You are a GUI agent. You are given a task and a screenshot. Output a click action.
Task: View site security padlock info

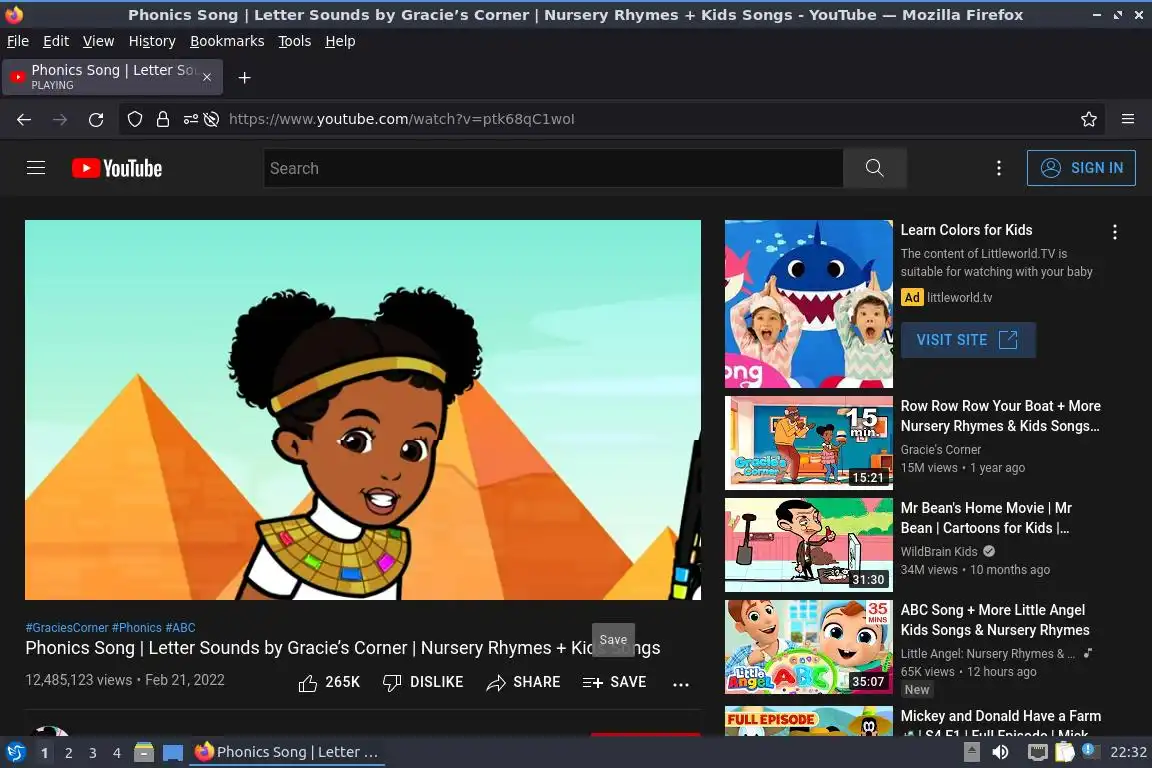pyautogui.click(x=163, y=119)
